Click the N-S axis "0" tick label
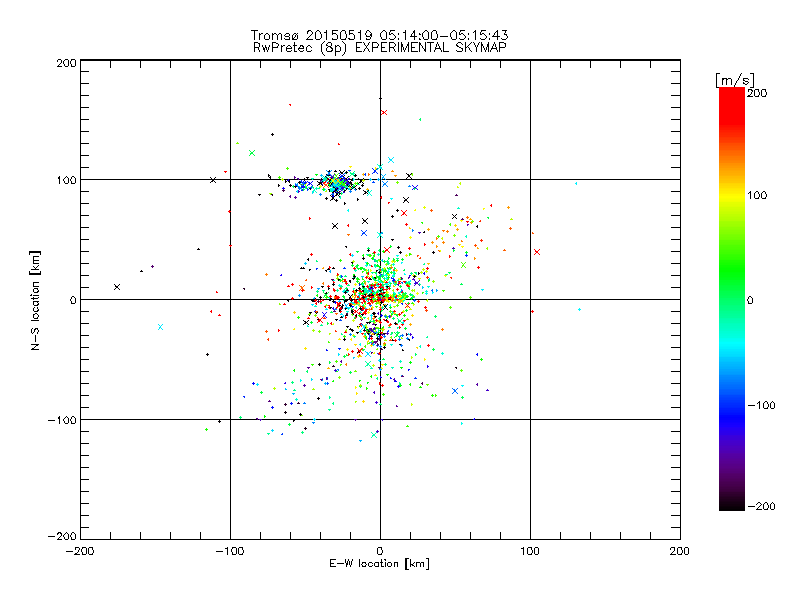 click(x=73, y=301)
